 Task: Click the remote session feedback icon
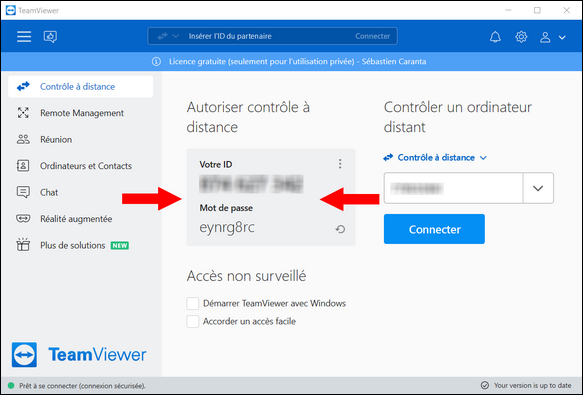click(50, 36)
